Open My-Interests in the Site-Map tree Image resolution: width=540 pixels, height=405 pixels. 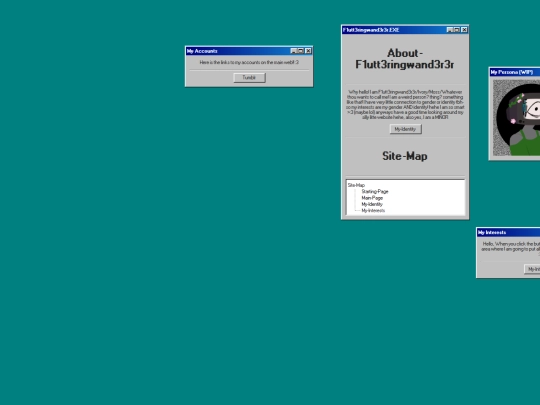373,210
